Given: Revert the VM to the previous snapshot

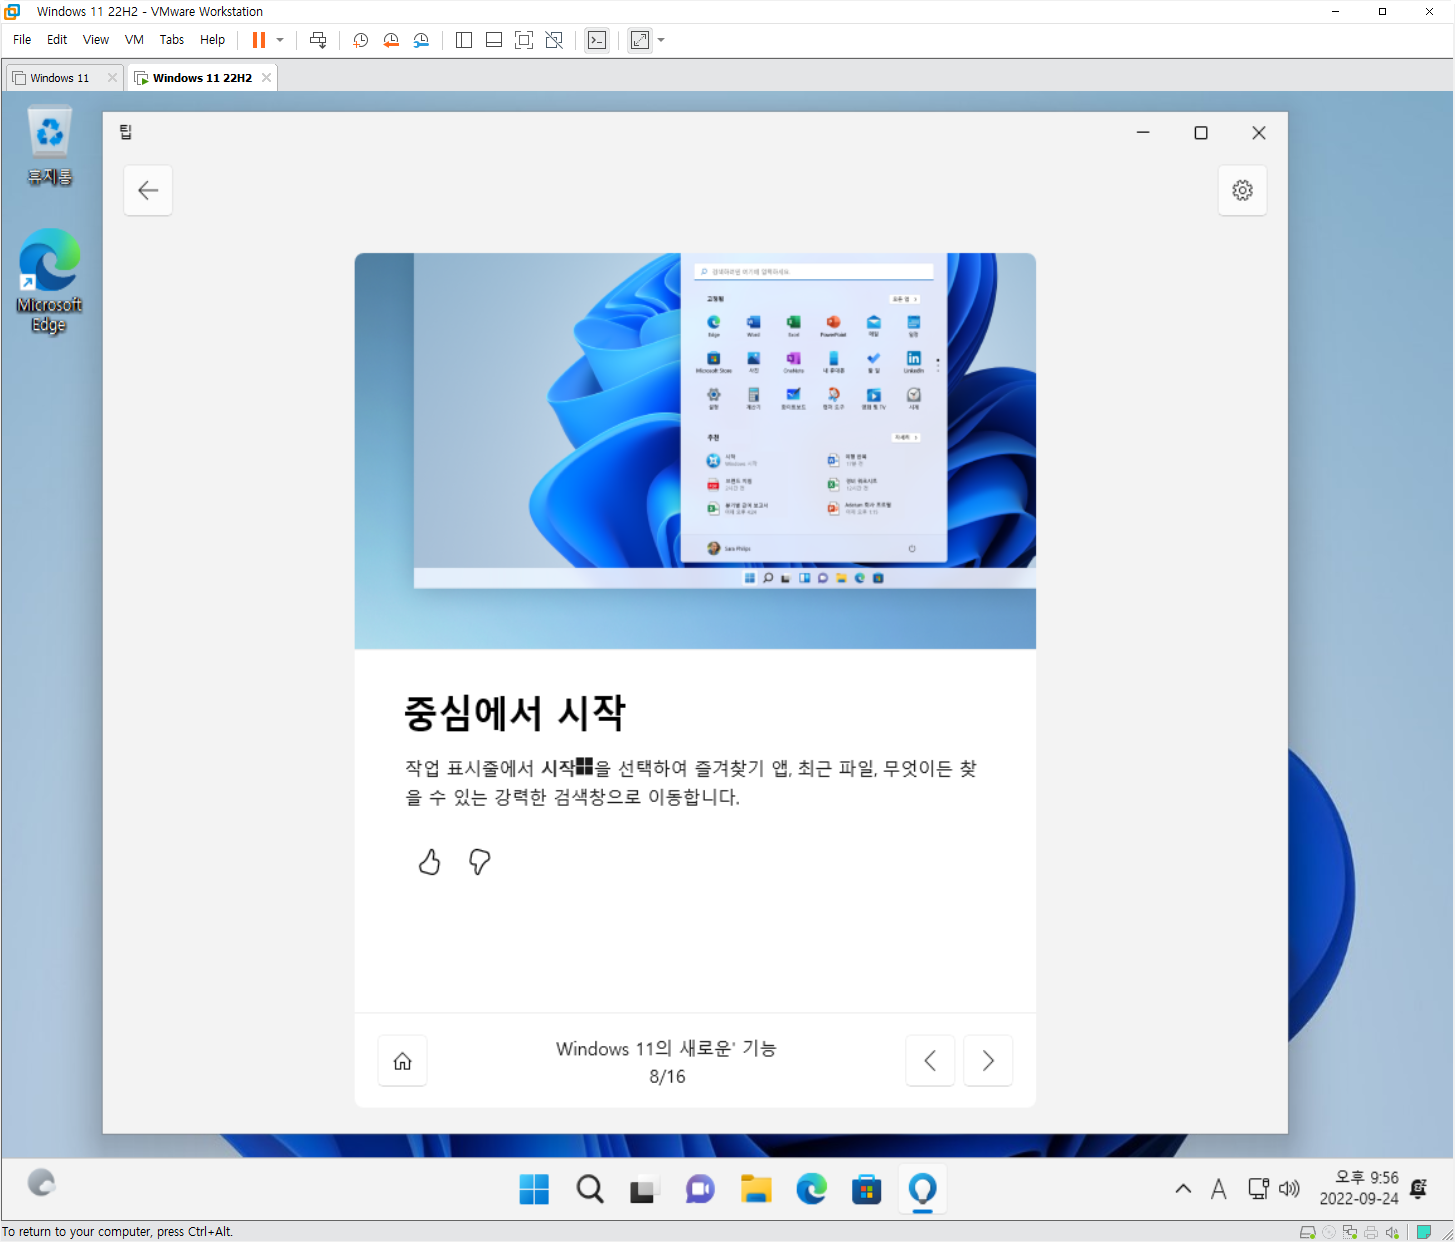Looking at the screenshot, I should tap(391, 40).
